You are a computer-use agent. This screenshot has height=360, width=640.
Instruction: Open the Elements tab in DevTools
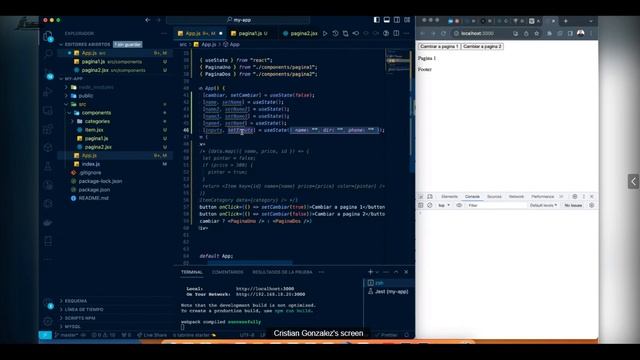pos(449,197)
